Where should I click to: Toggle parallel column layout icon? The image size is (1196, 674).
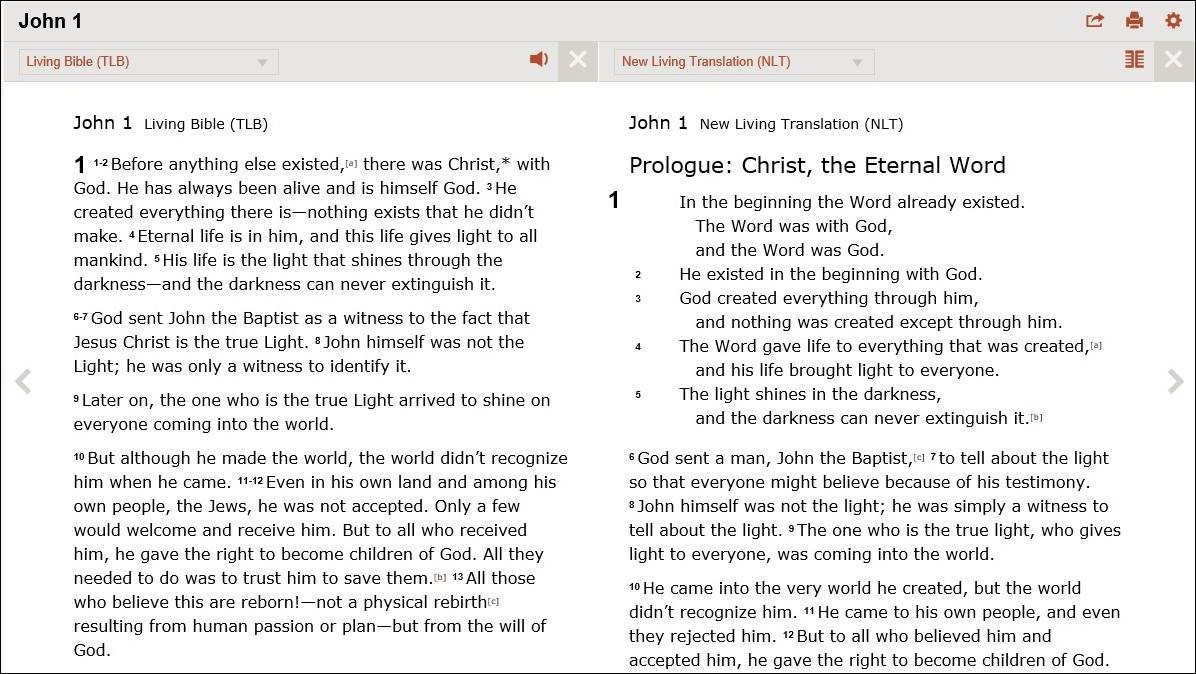[1134, 59]
